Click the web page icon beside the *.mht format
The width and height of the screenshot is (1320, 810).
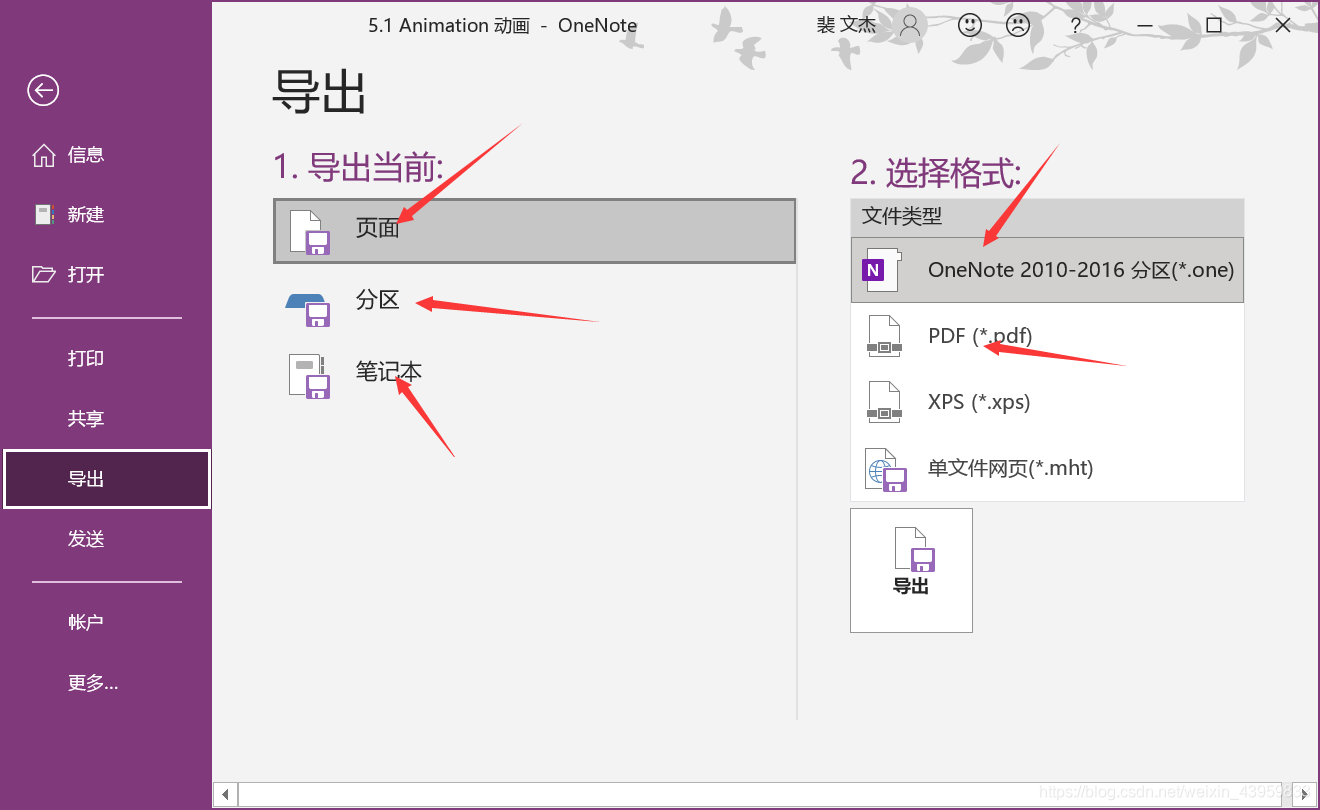click(x=886, y=469)
